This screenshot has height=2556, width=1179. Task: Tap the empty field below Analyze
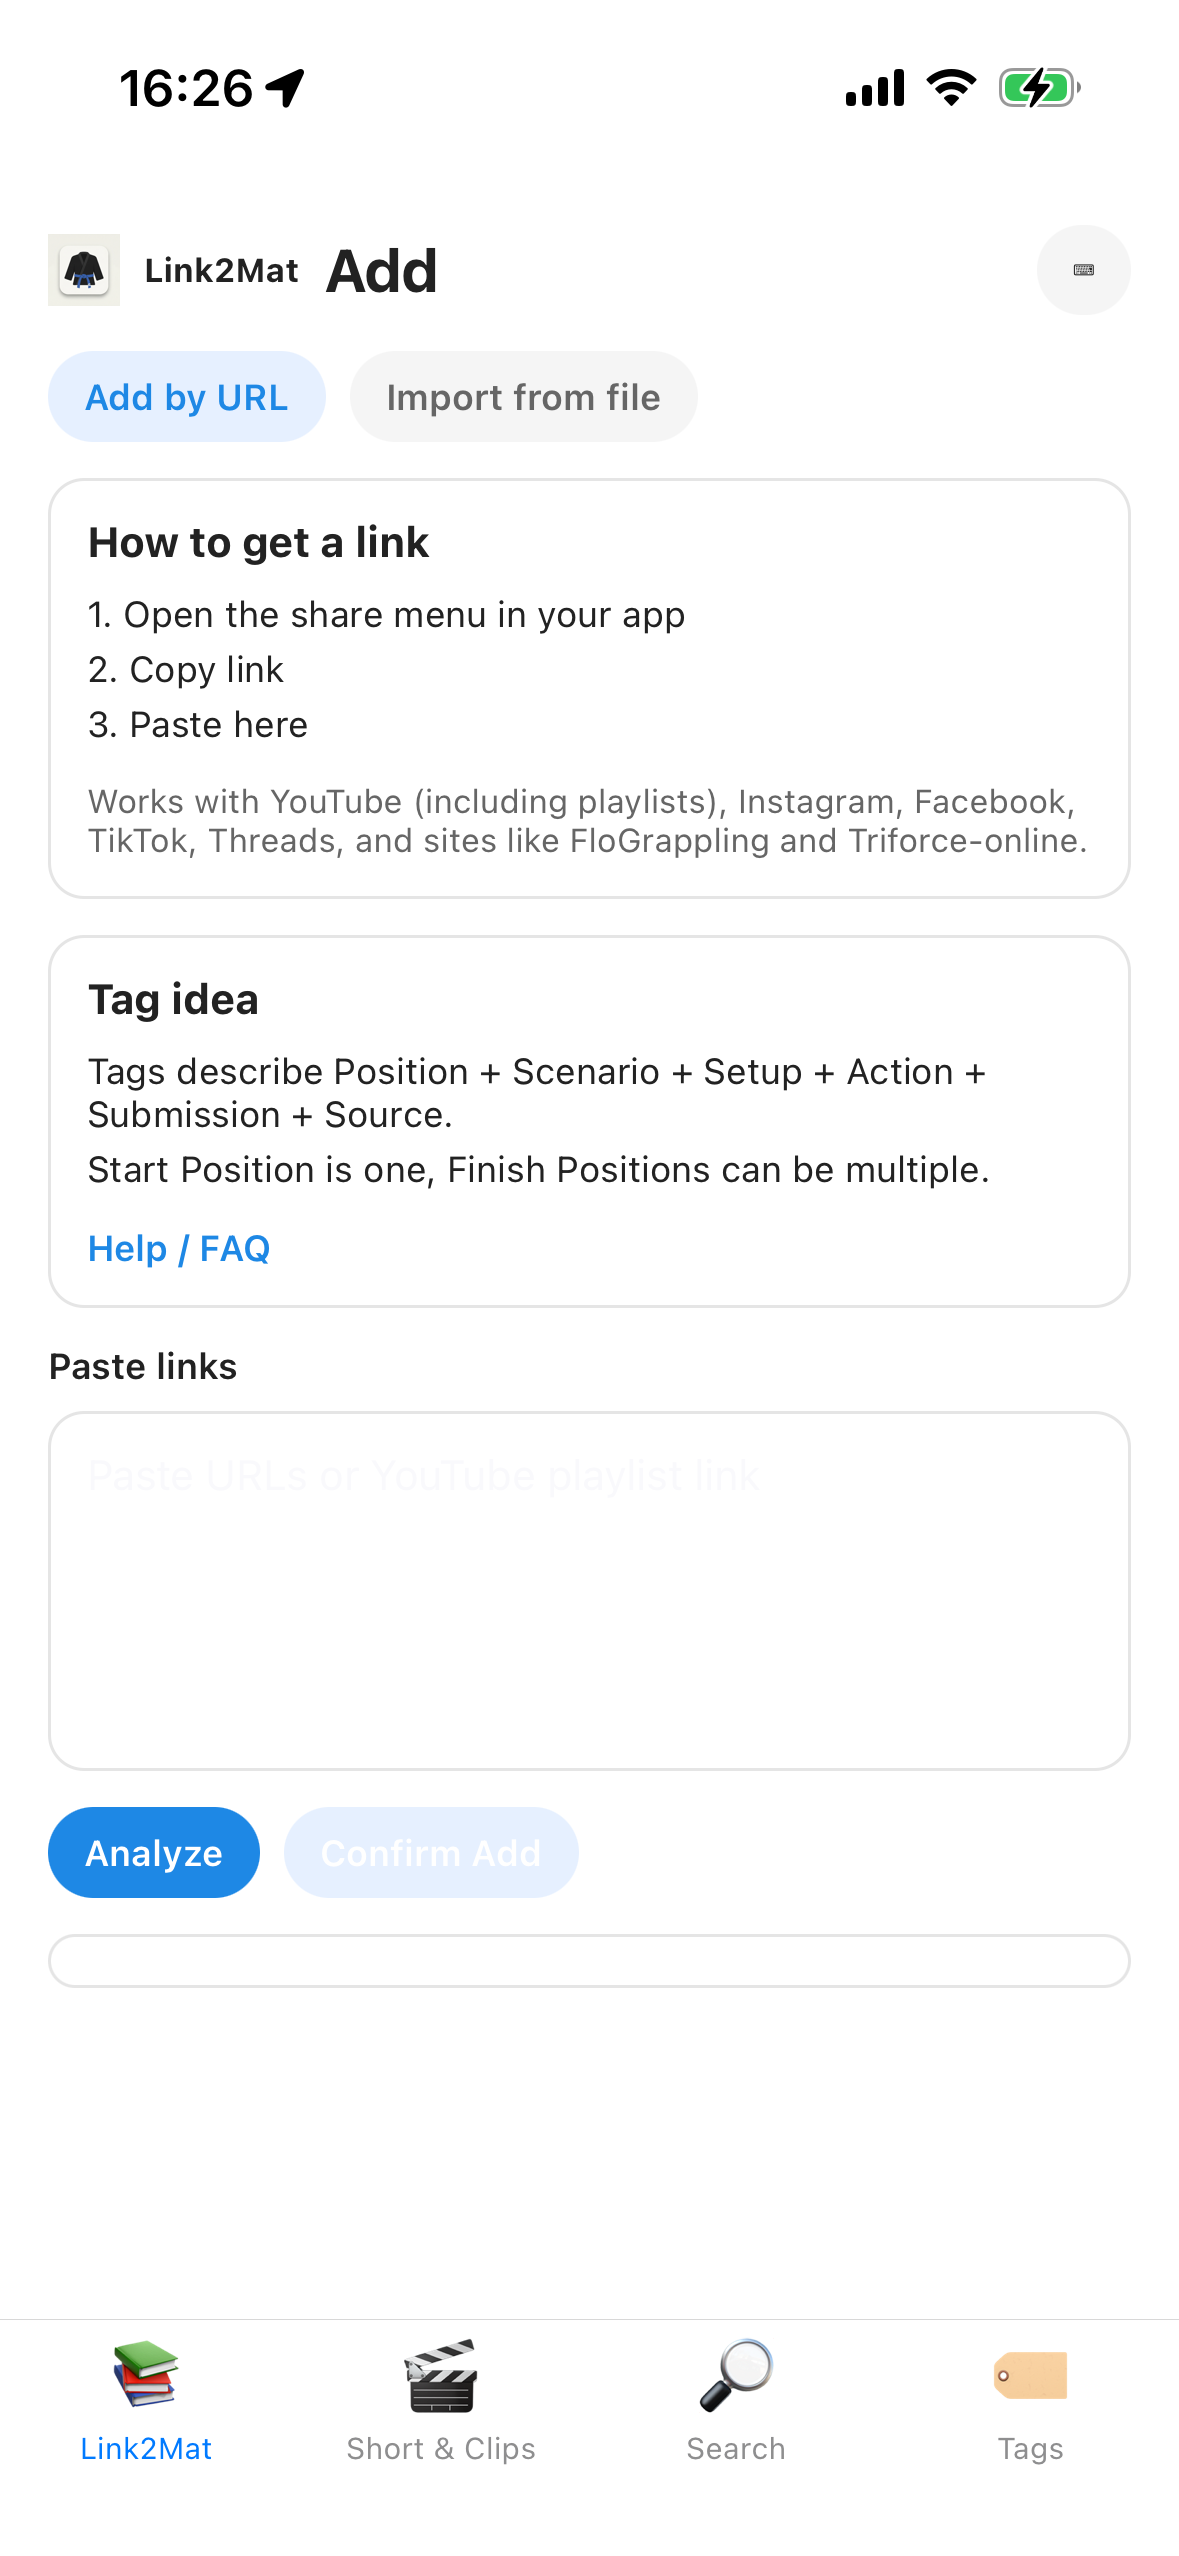pyautogui.click(x=589, y=1960)
